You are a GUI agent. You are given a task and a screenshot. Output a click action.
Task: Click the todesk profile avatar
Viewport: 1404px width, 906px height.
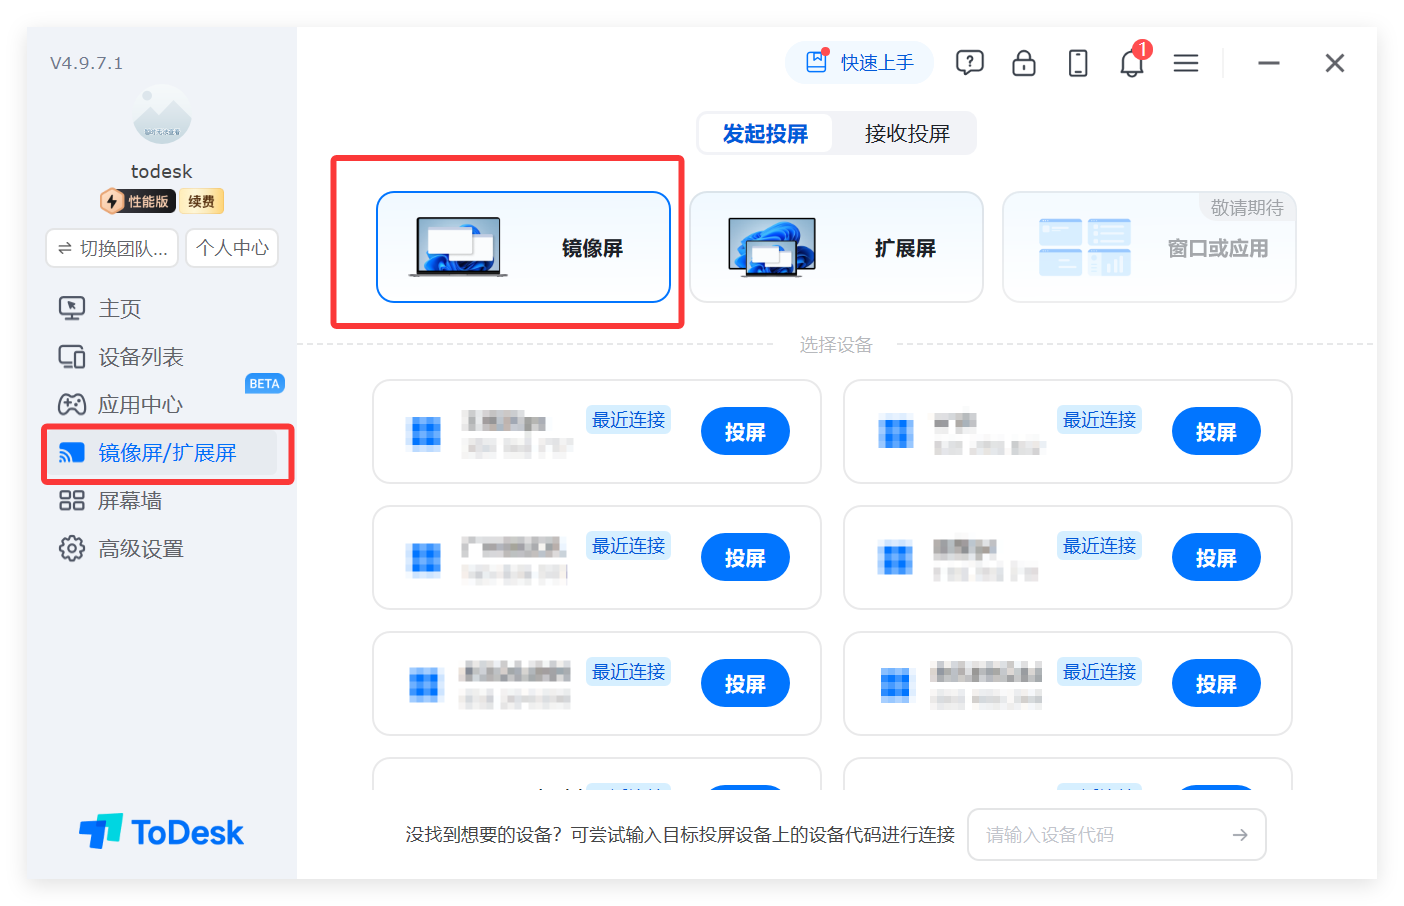point(162,115)
